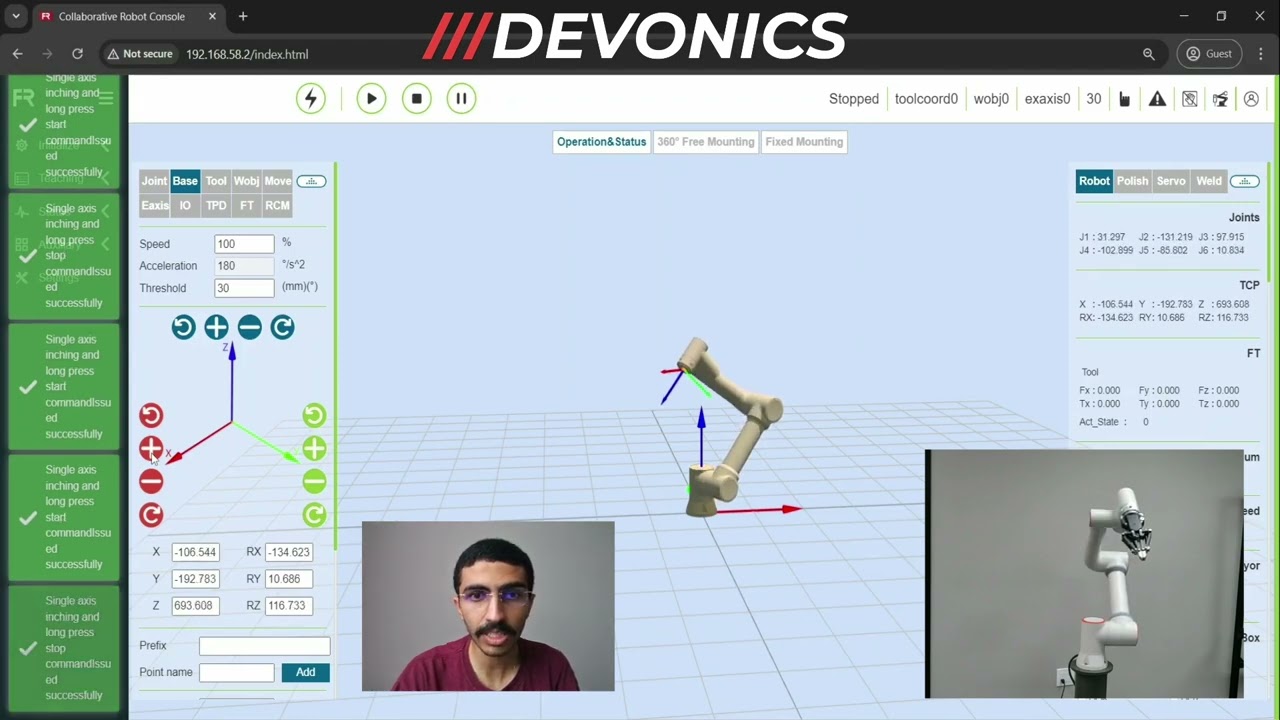Jog X axis negative (red minus)

coord(151,482)
